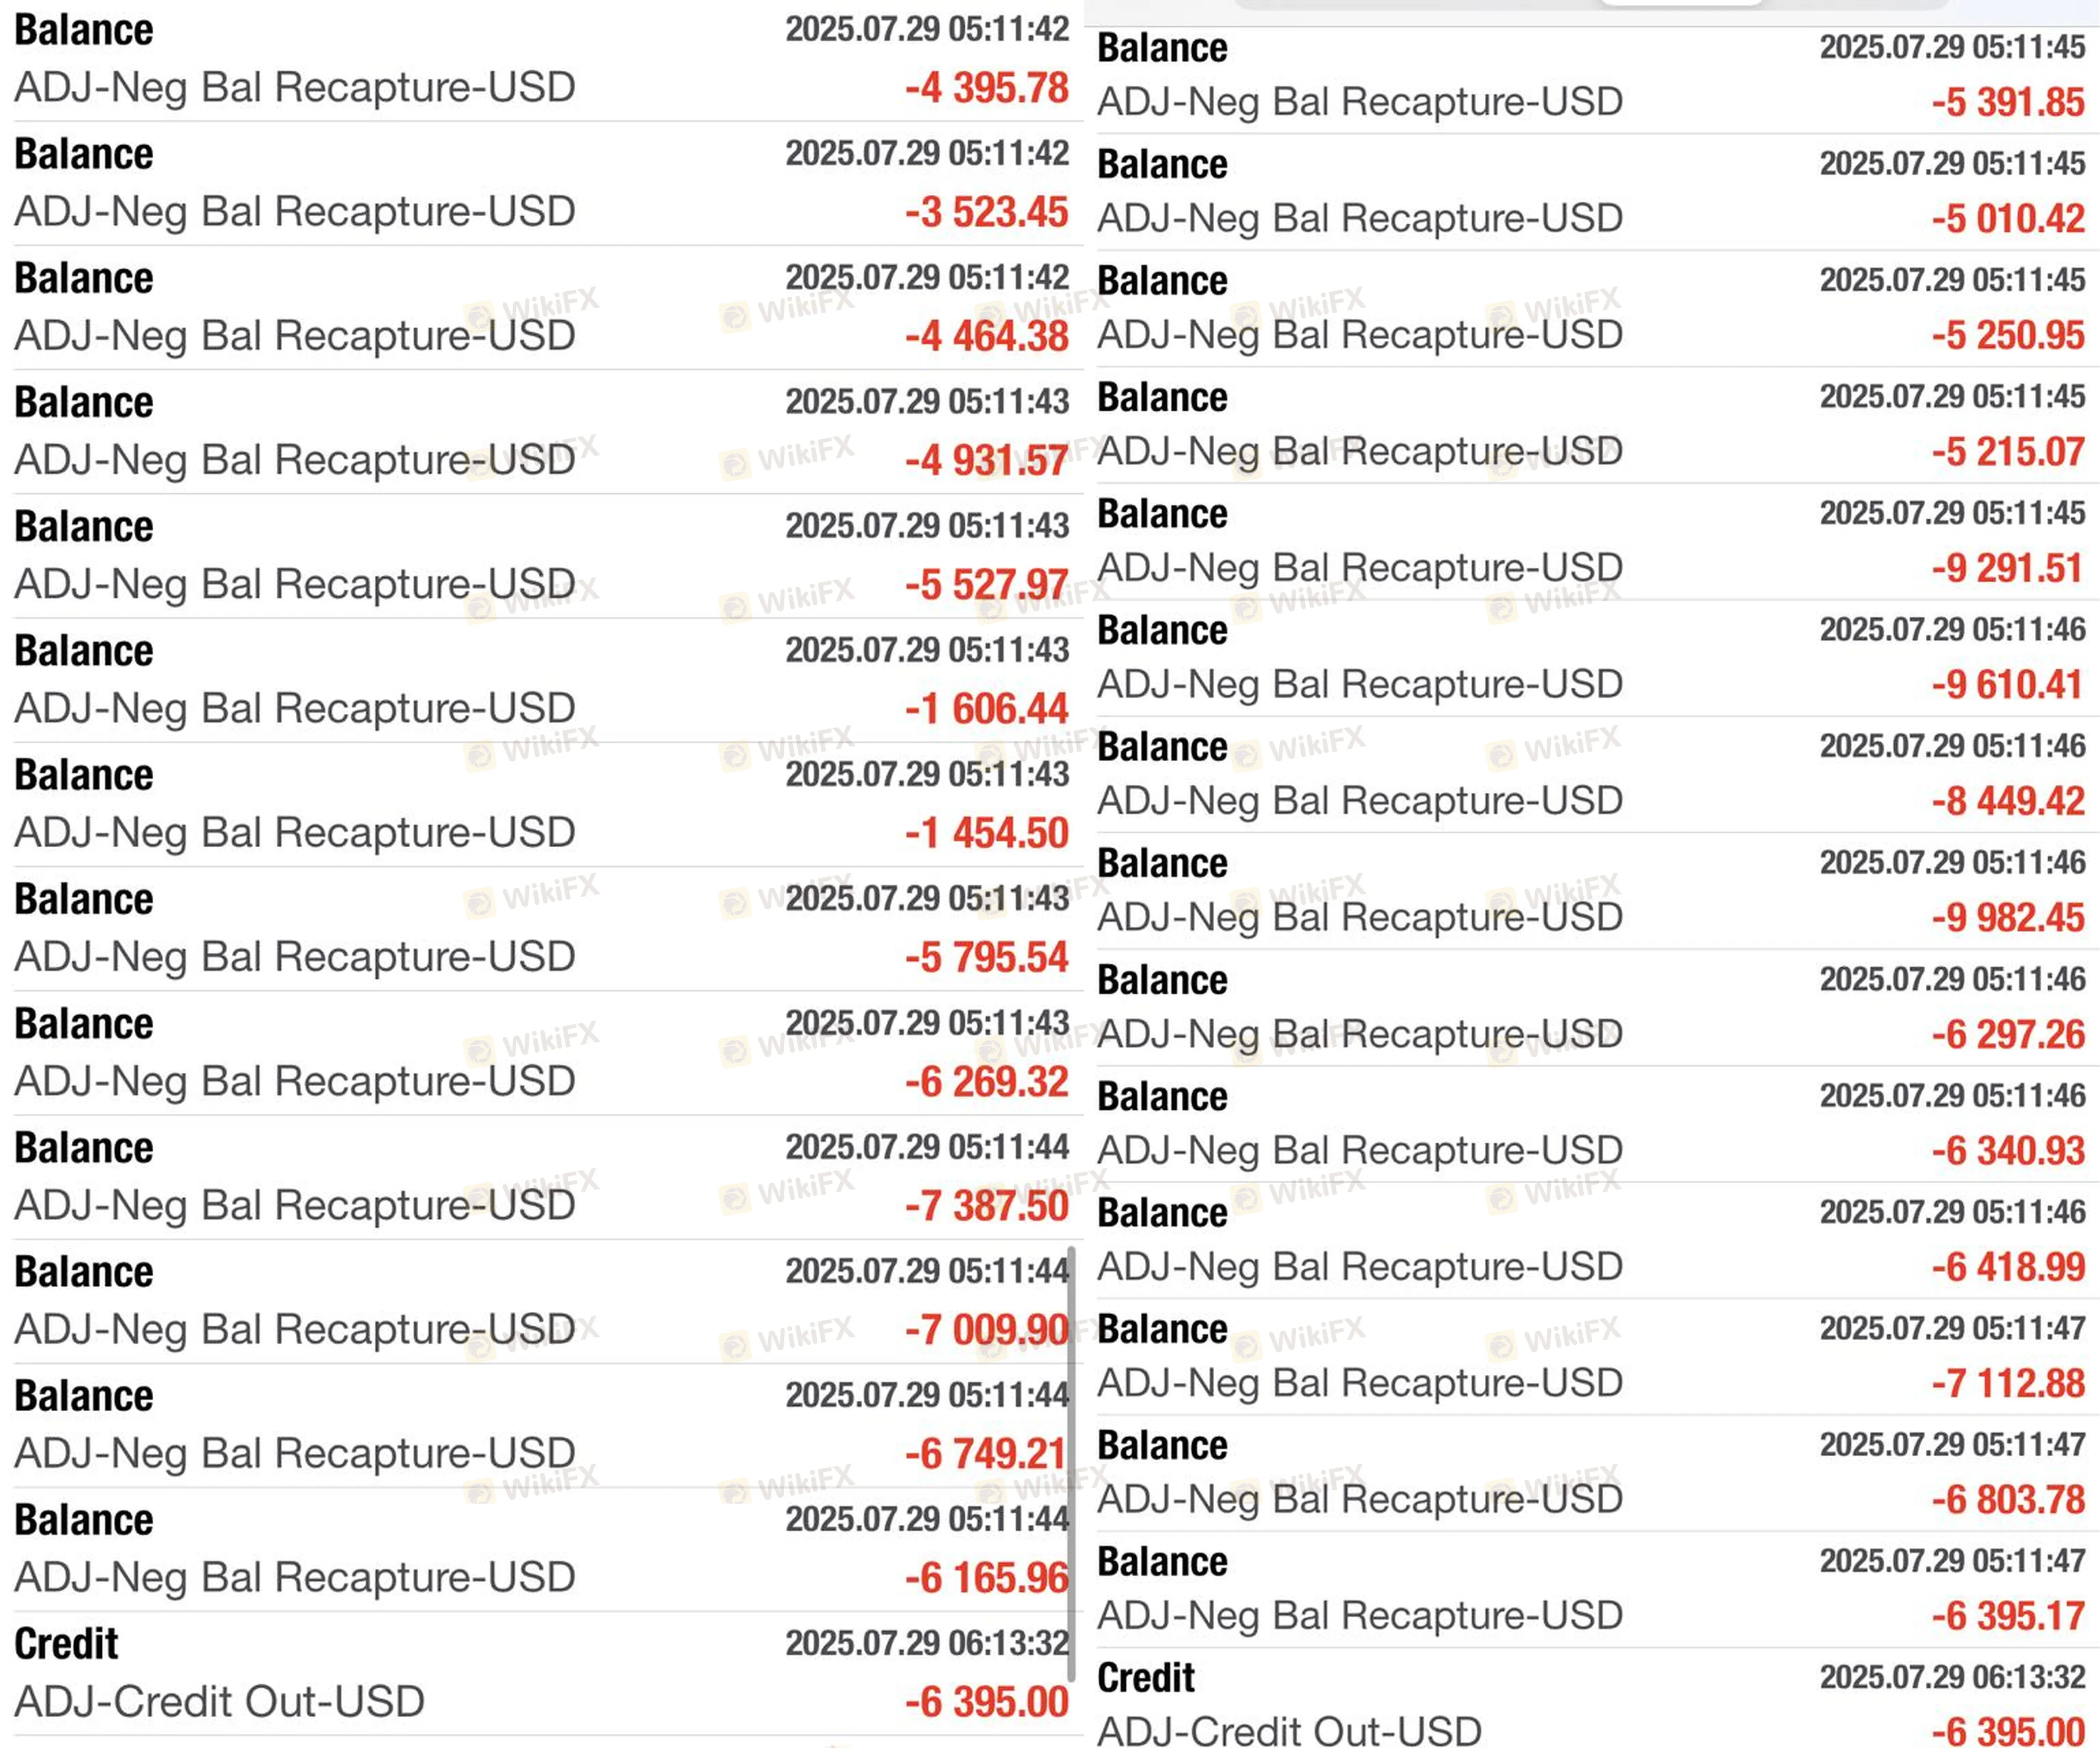Select the -3 523.45 Neg Bal Recapture row
The width and height of the screenshot is (2100, 1748).
click(540, 184)
